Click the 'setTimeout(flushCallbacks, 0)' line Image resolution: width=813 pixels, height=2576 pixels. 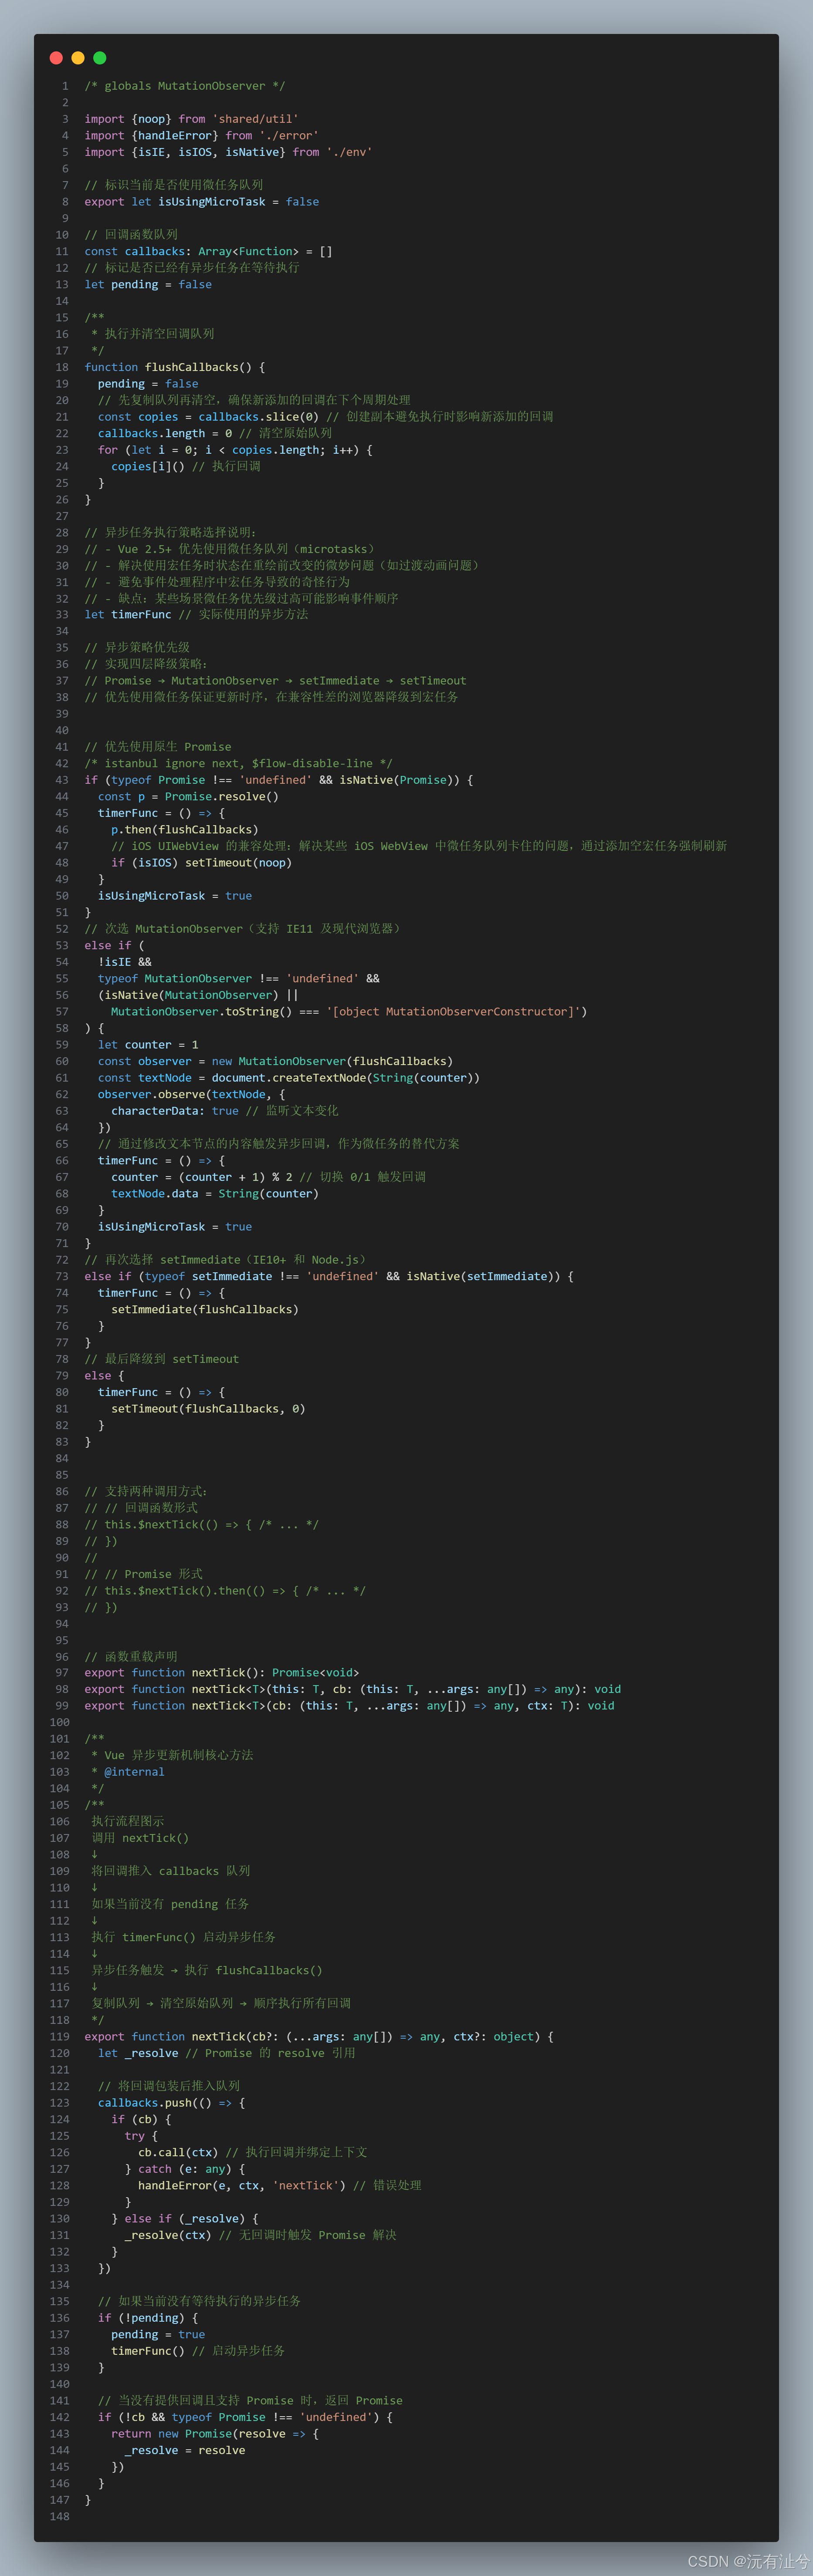(x=208, y=1409)
